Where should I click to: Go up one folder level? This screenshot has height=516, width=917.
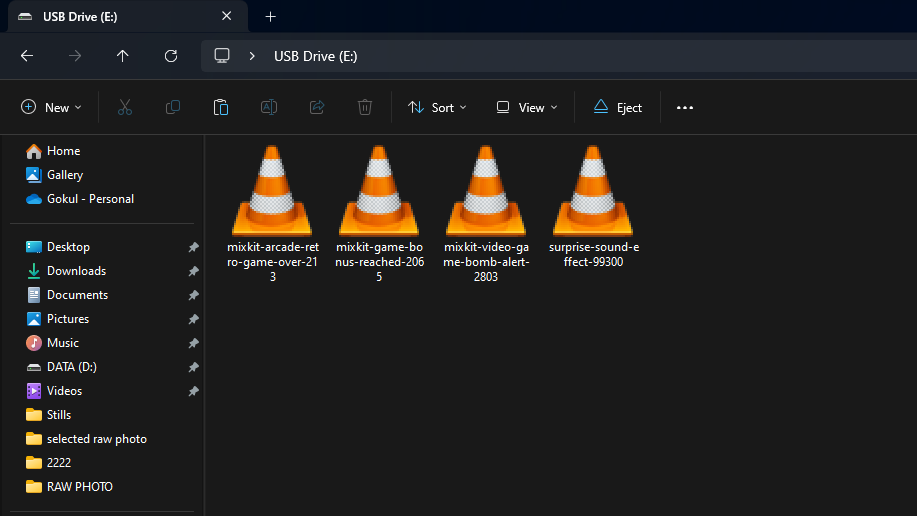click(x=122, y=56)
